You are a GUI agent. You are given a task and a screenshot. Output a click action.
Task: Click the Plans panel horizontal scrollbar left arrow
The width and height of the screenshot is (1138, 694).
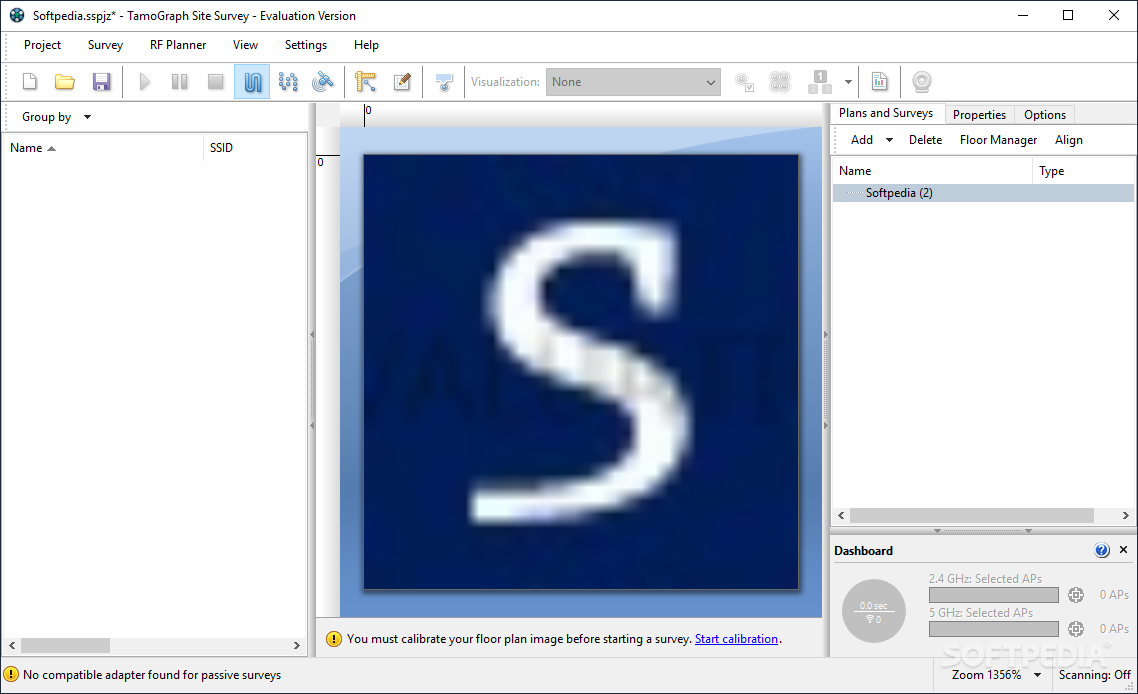pyautogui.click(x=840, y=515)
